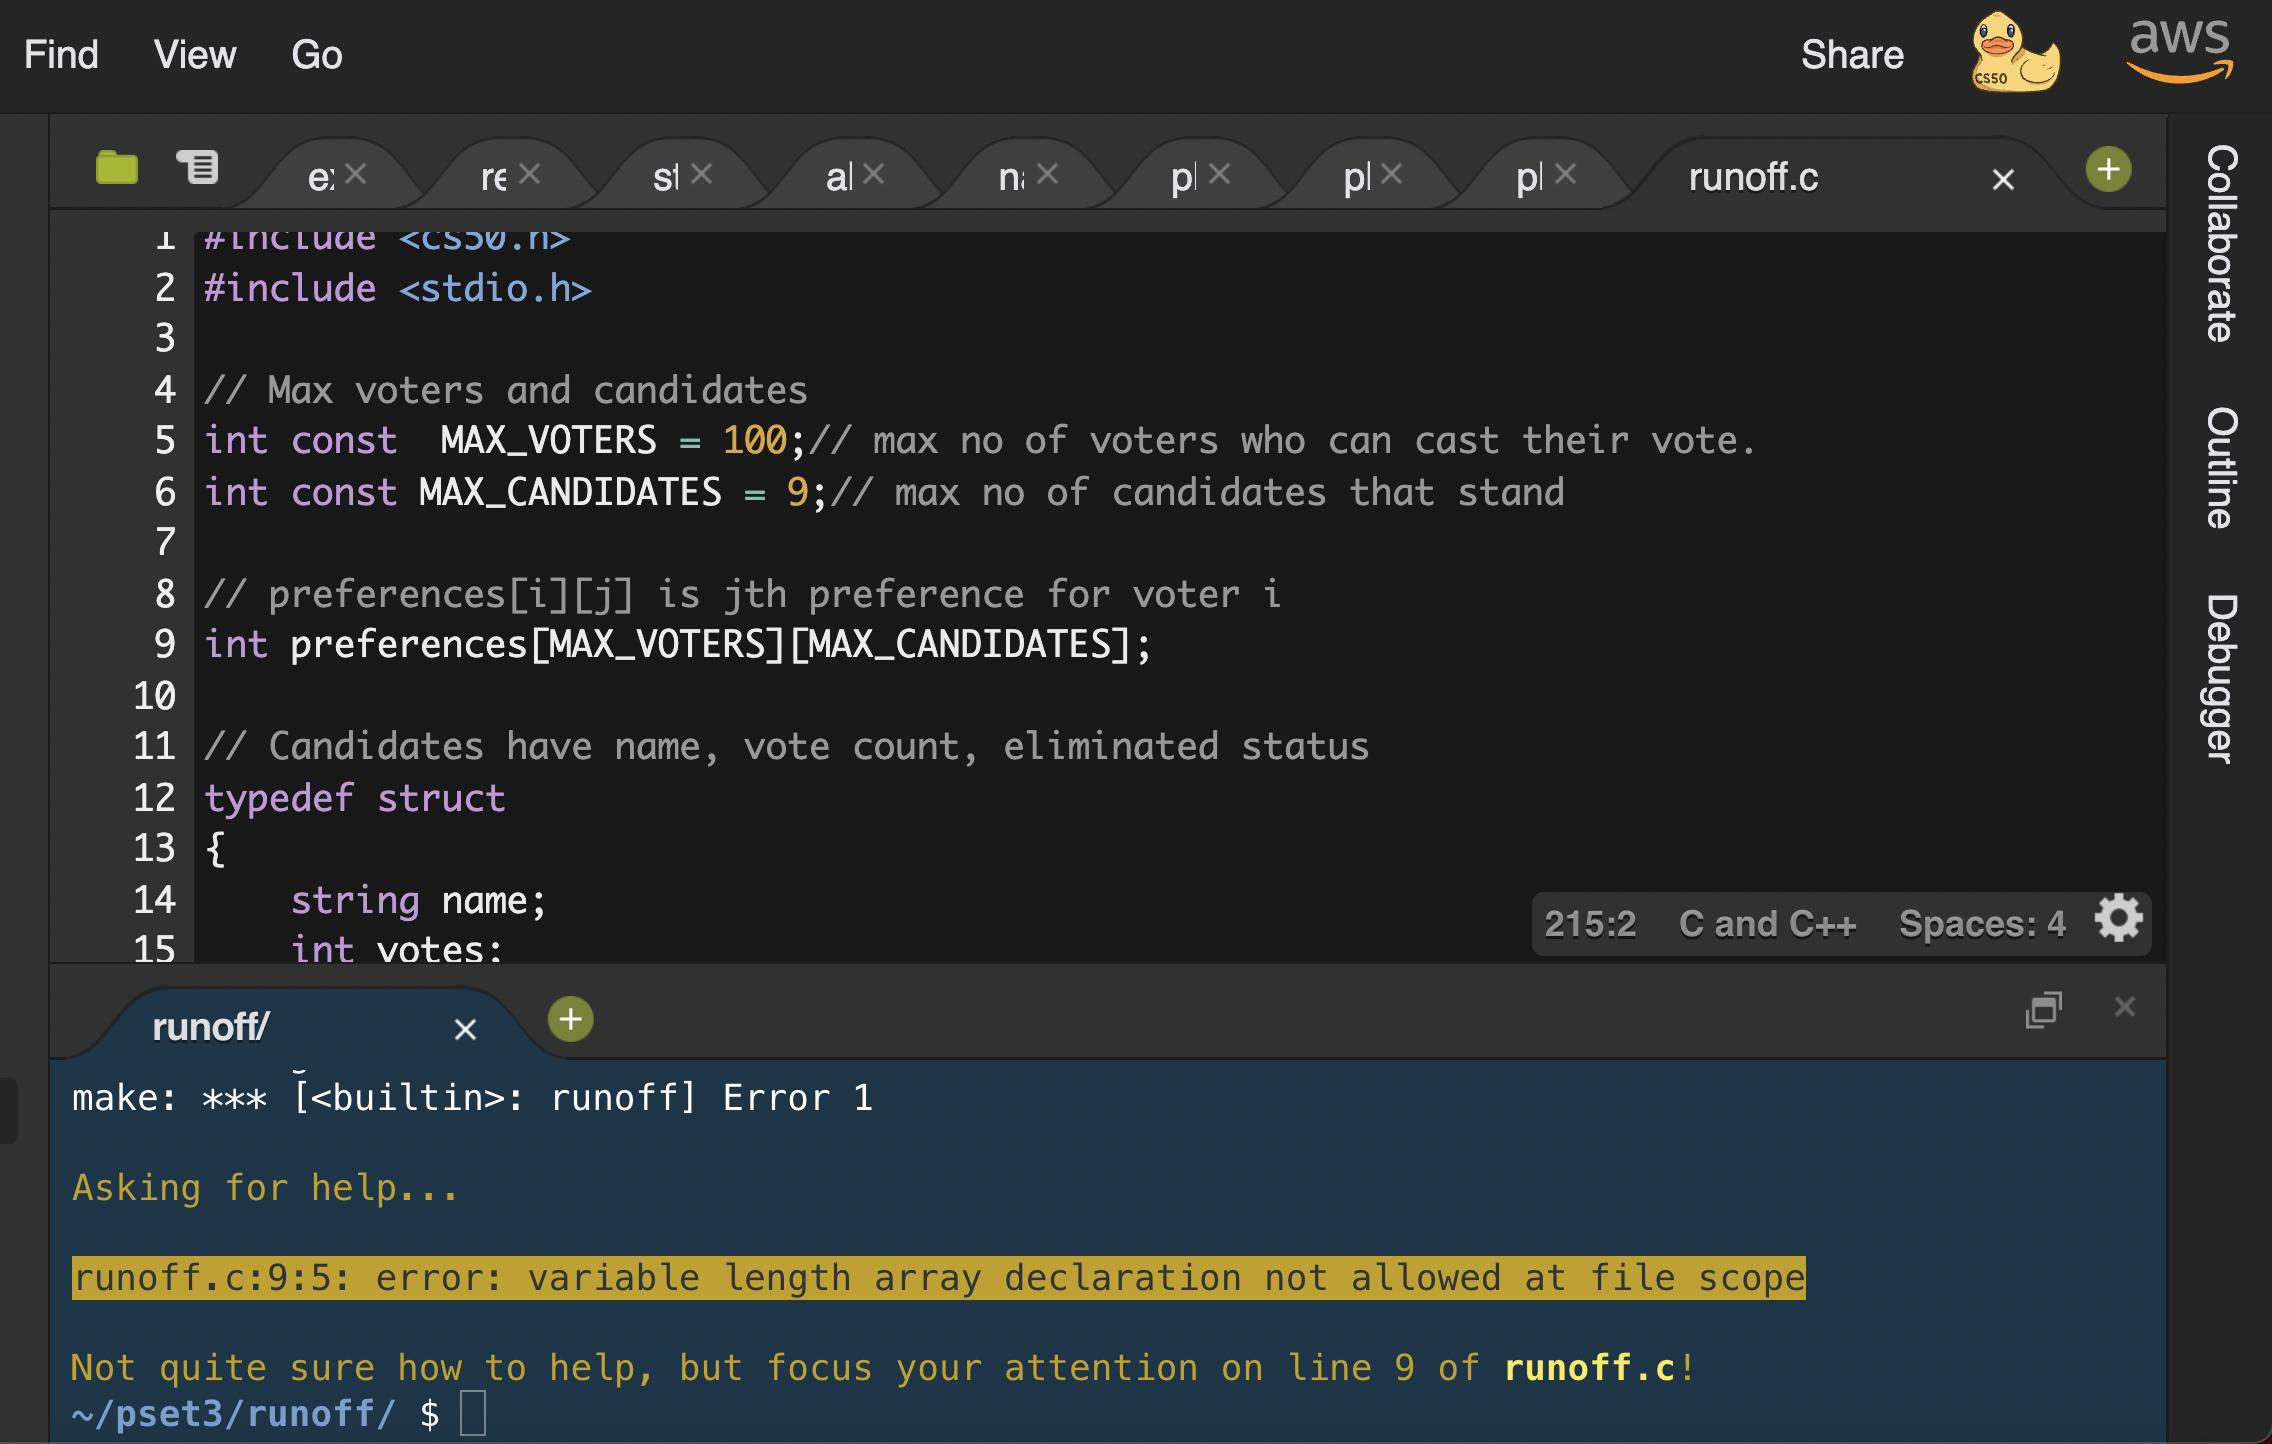Close the 'st' editor tab
Screen dimensions: 2272x1444
point(702,174)
